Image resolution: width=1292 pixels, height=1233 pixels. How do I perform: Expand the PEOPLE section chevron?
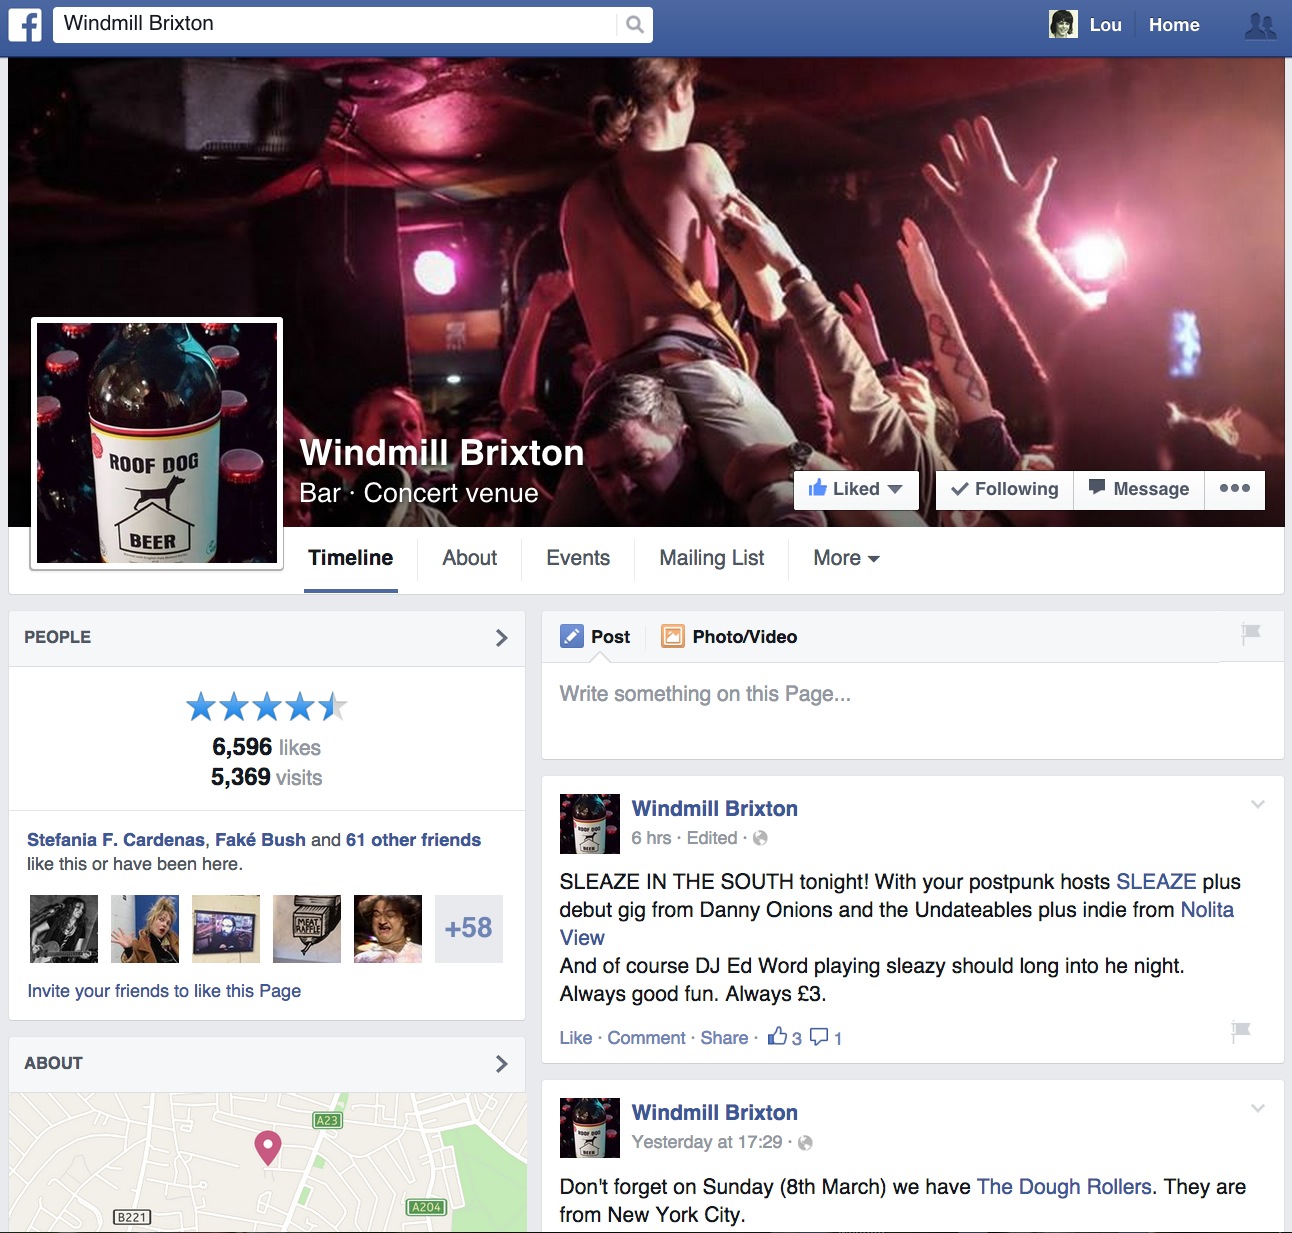click(501, 638)
